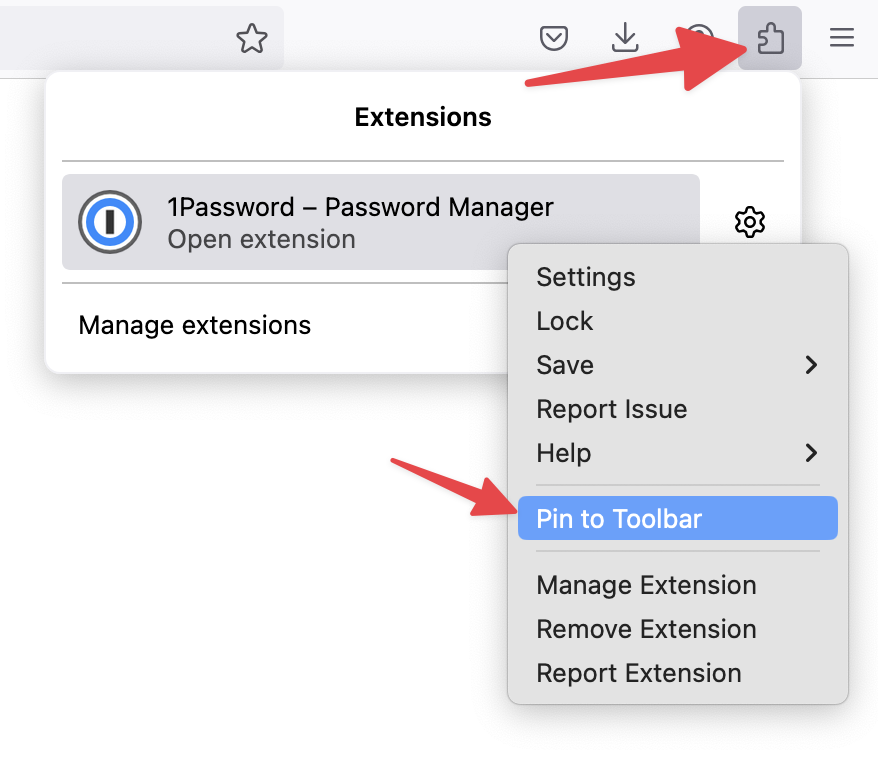Viewport: 878px width, 770px height.
Task: Select Manage Extension from the menu
Action: [x=646, y=585]
